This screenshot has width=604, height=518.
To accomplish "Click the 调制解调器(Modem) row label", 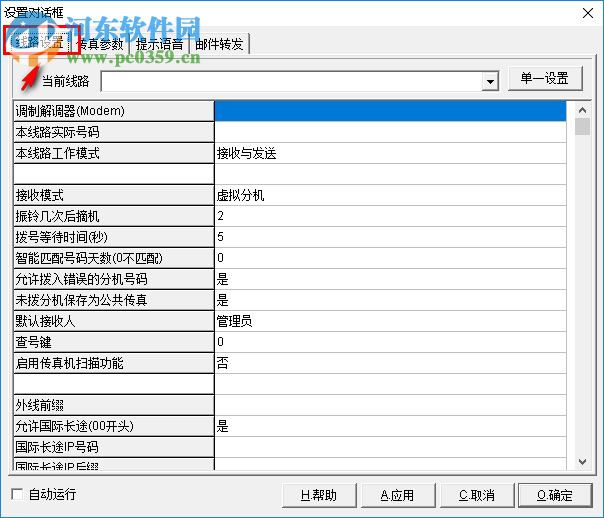I will (x=114, y=111).
